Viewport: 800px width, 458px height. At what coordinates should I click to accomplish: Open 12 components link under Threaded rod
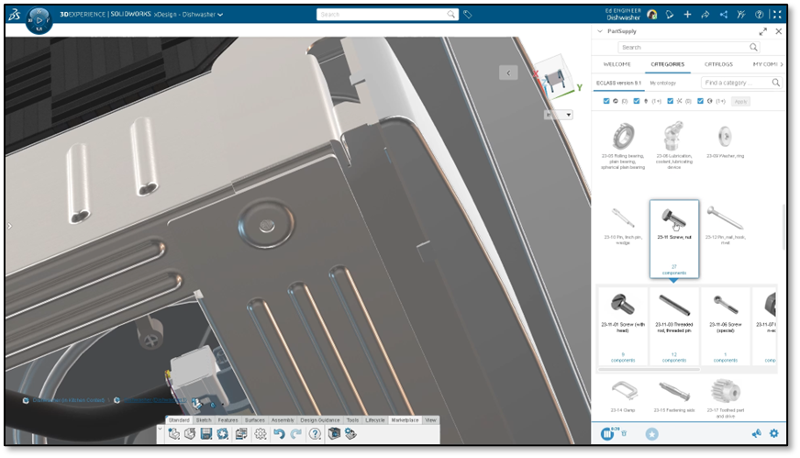674,357
